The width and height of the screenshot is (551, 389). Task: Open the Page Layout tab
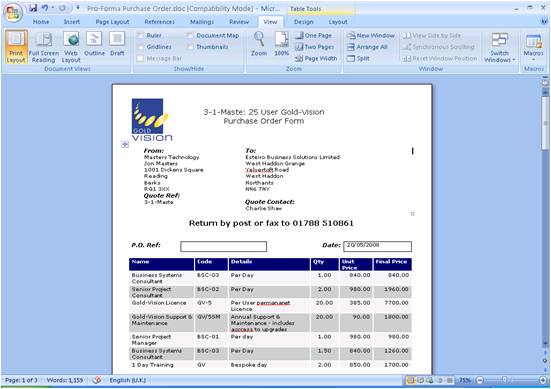click(112, 22)
